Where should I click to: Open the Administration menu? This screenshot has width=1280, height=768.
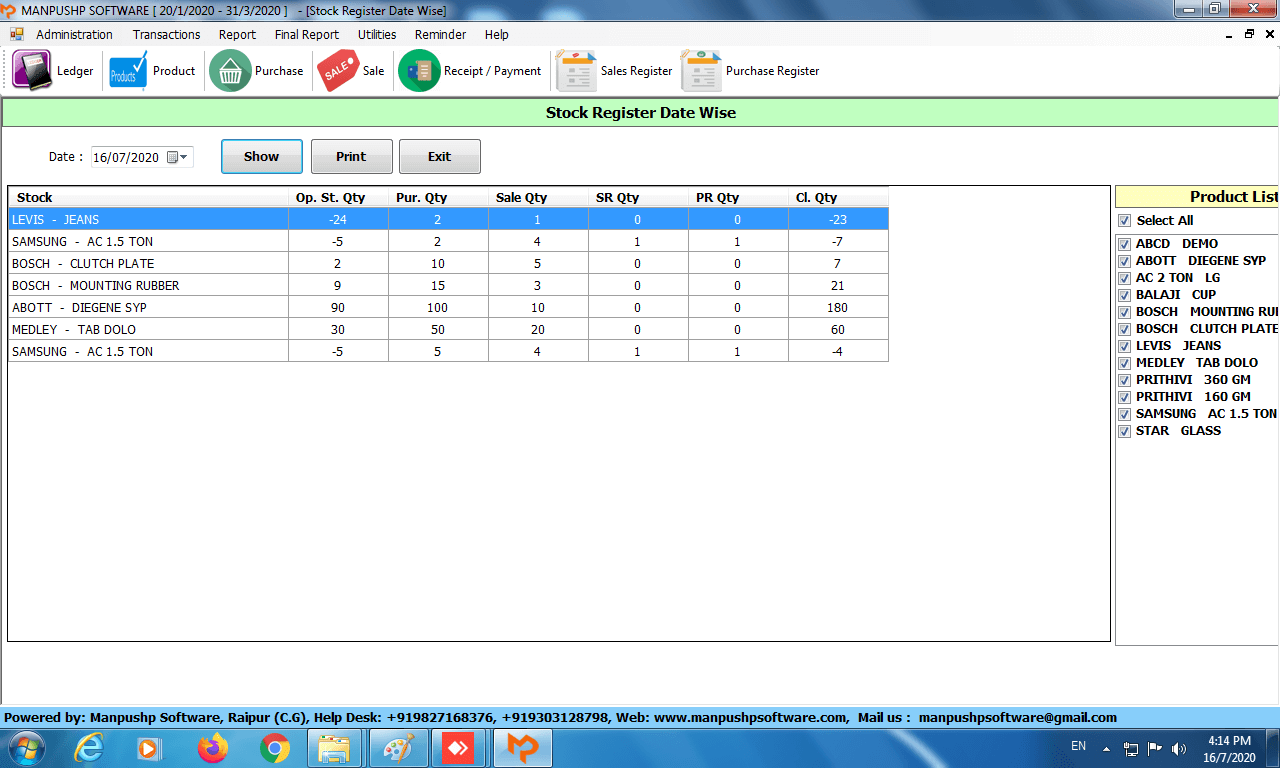click(x=74, y=34)
